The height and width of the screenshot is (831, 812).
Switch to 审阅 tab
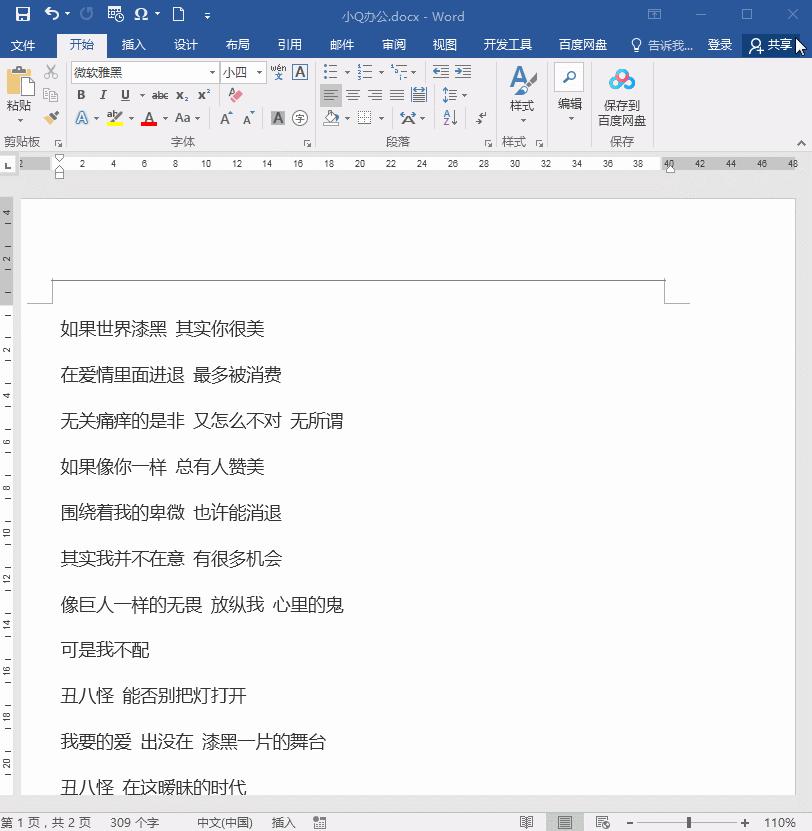click(x=394, y=45)
